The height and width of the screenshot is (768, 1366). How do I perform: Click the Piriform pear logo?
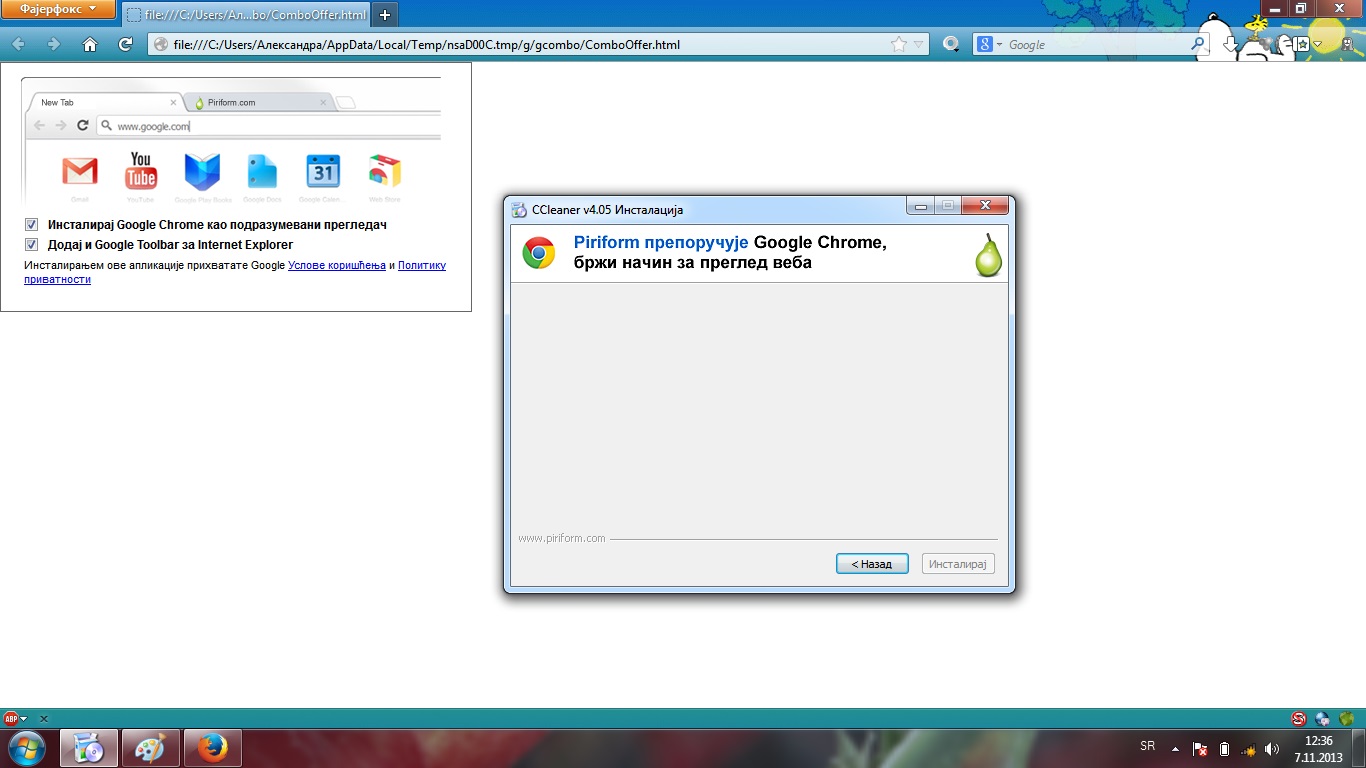tap(988, 255)
